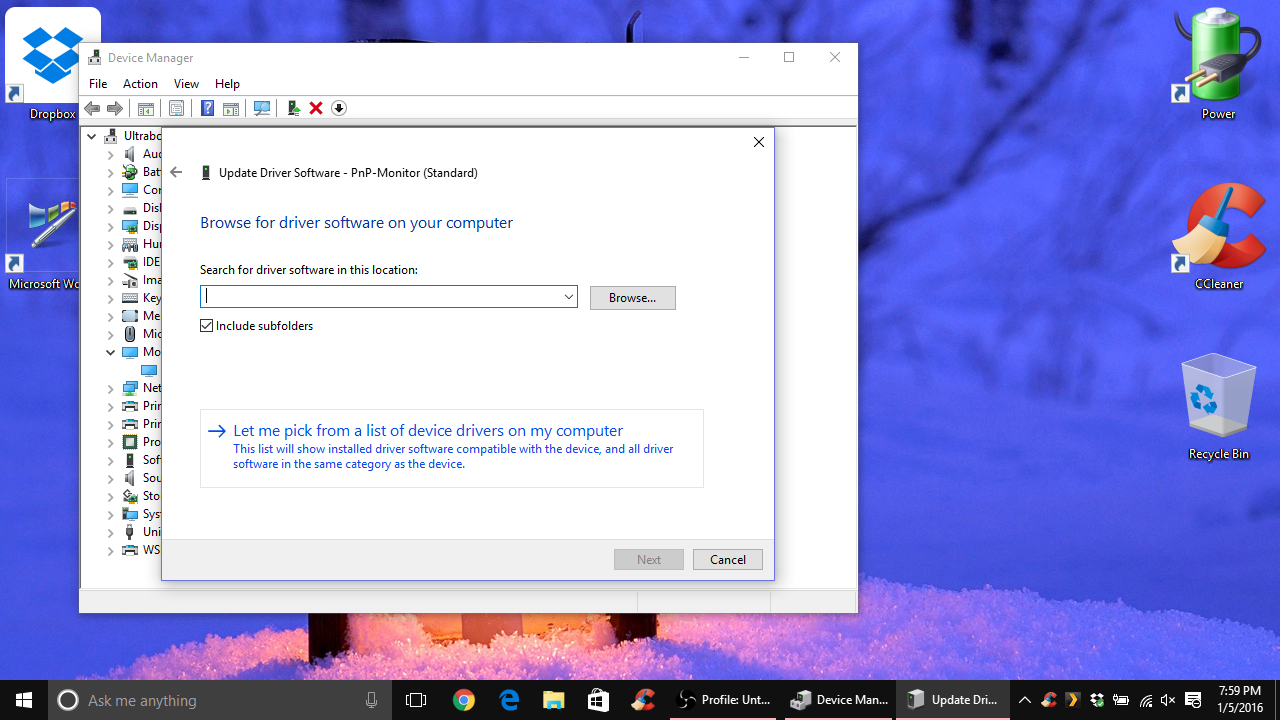The image size is (1280, 720).
Task: Open the Action menu
Action: [x=140, y=84]
